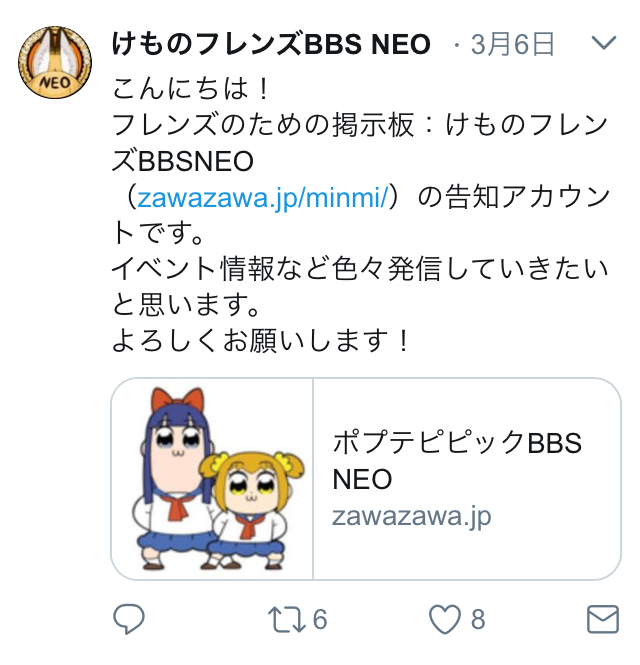The image size is (640, 665).
Task: Open the けものフレンズBBS NEO account name
Action: pos(271,44)
